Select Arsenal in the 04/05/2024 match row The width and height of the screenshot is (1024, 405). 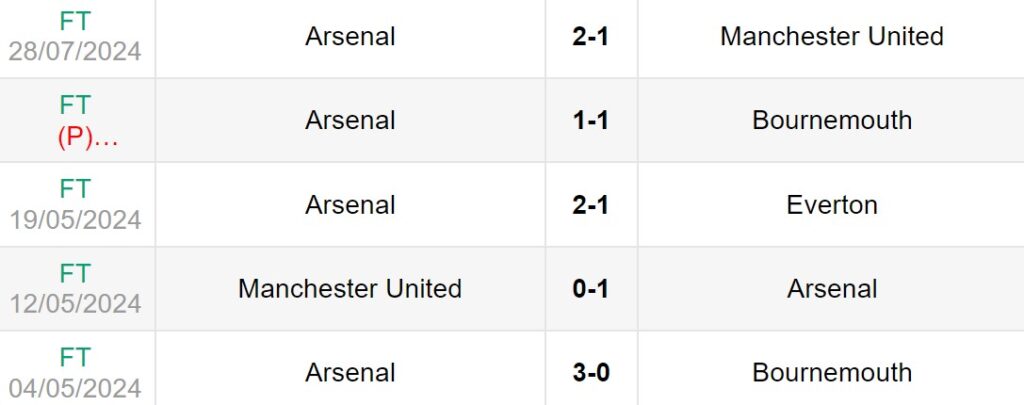(x=350, y=373)
